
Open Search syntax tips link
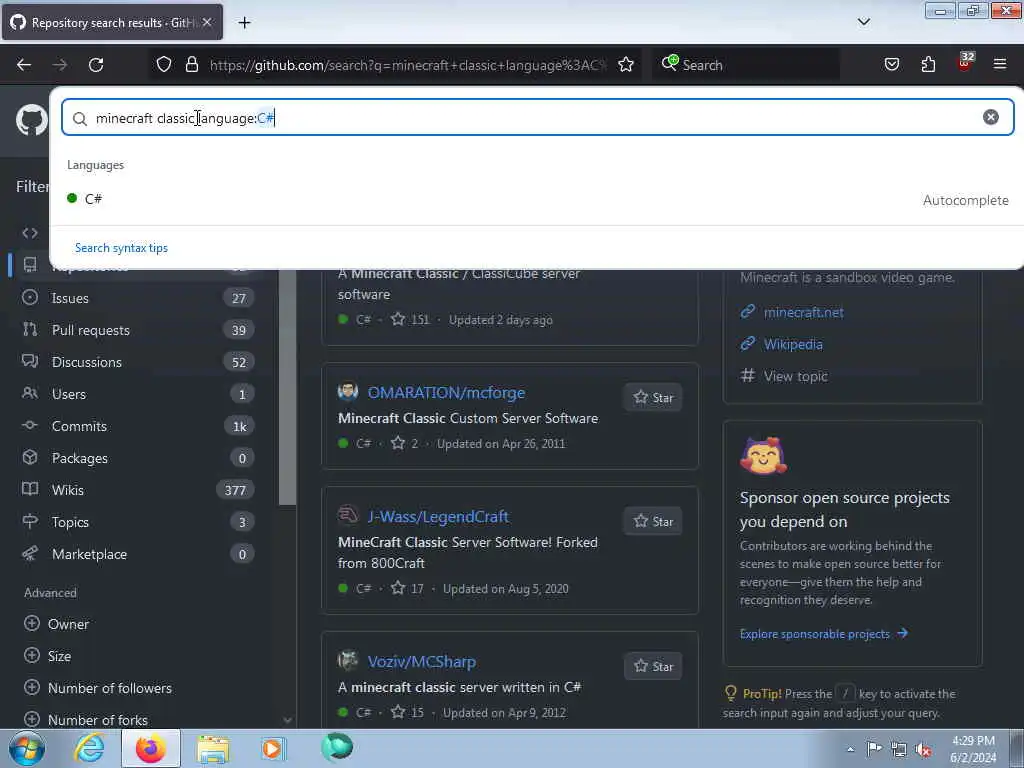pyautogui.click(x=121, y=248)
